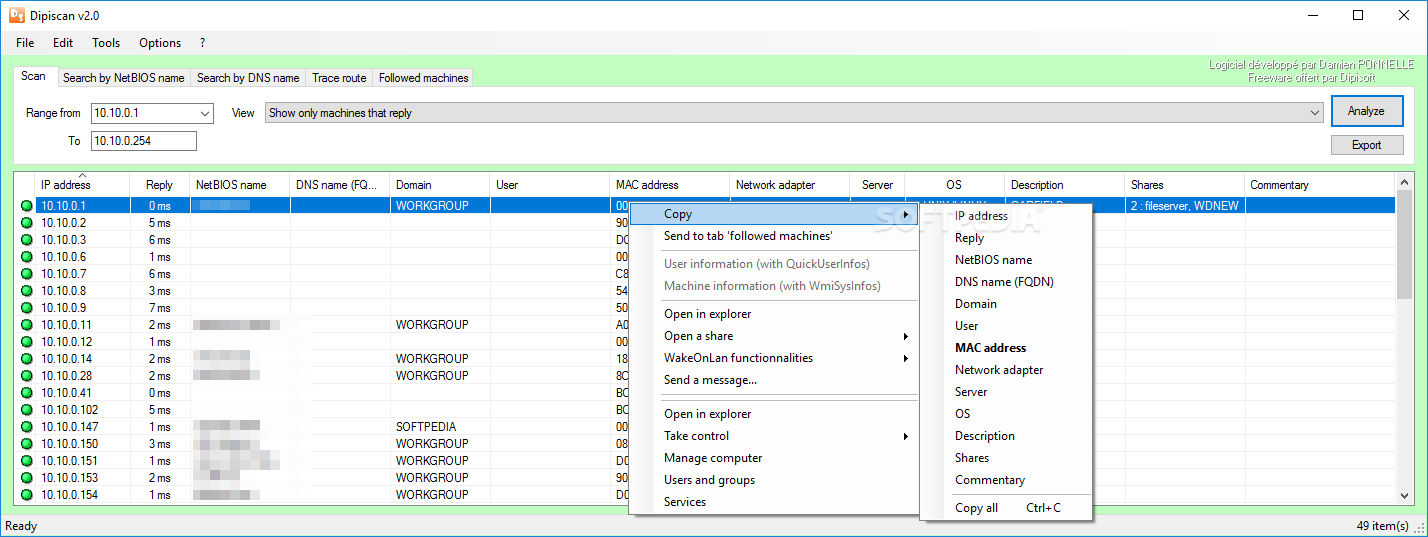Open the Options menu
Screen dimensions: 1428x537
[160, 43]
